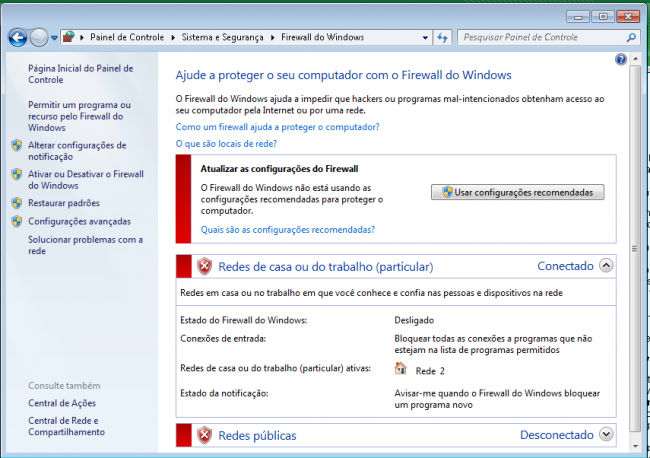
Task: Click shield icon beside Alterar configurações de notificação
Action: tap(17, 145)
